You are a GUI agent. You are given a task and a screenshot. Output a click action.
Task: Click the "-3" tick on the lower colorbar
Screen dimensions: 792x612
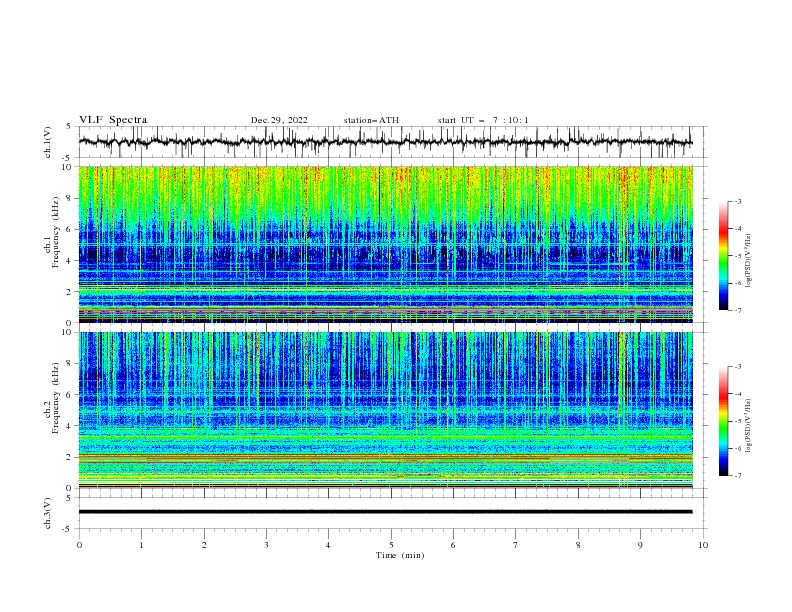click(737, 367)
